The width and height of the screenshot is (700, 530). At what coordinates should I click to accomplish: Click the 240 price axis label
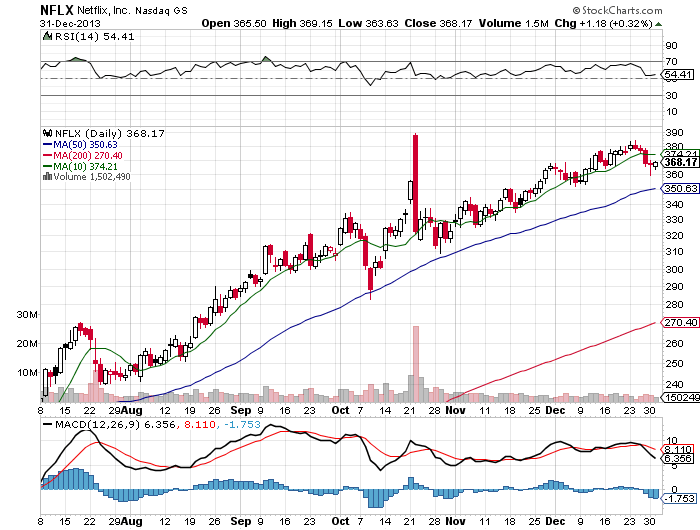click(x=674, y=384)
